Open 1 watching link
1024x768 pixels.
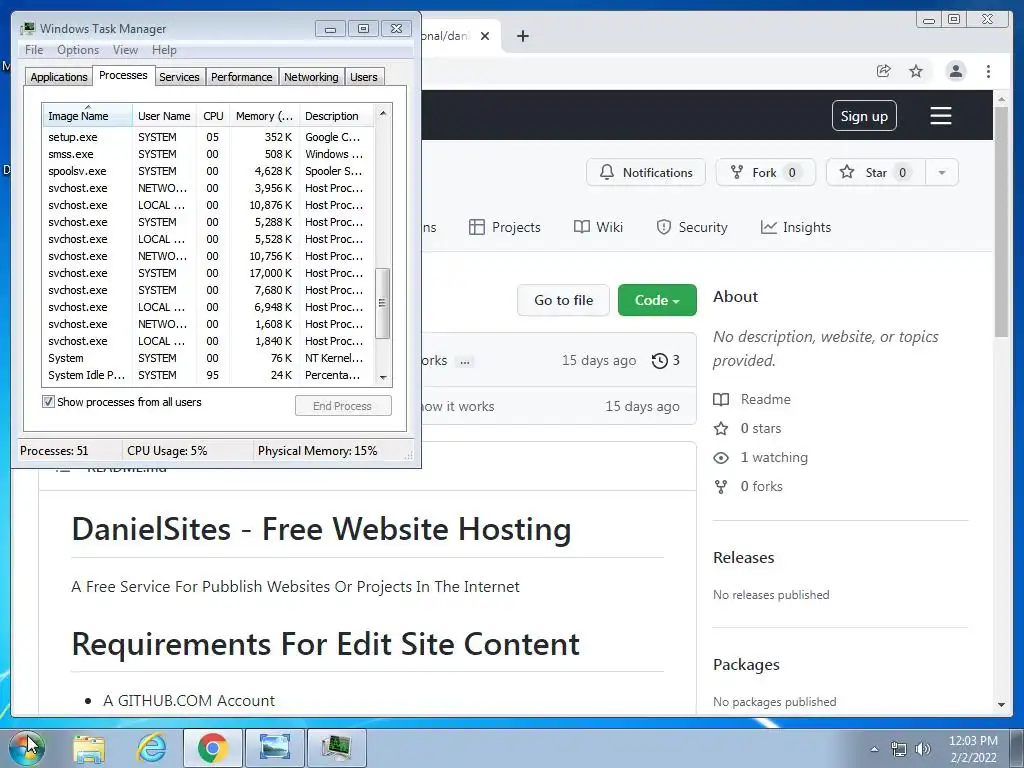(761, 457)
